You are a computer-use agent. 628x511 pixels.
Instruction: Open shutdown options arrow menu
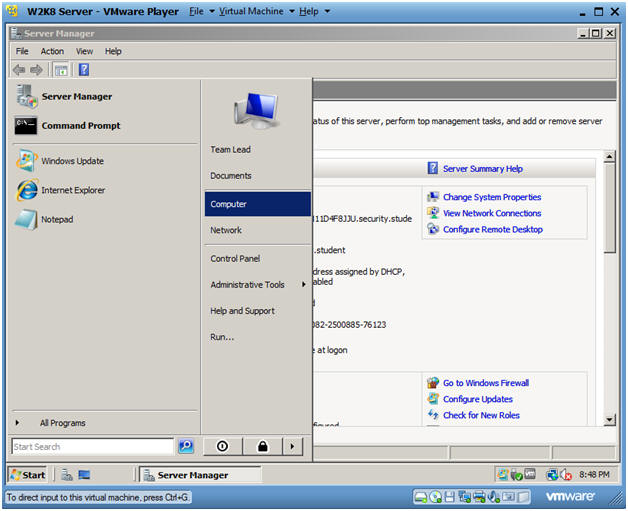[x=292, y=446]
